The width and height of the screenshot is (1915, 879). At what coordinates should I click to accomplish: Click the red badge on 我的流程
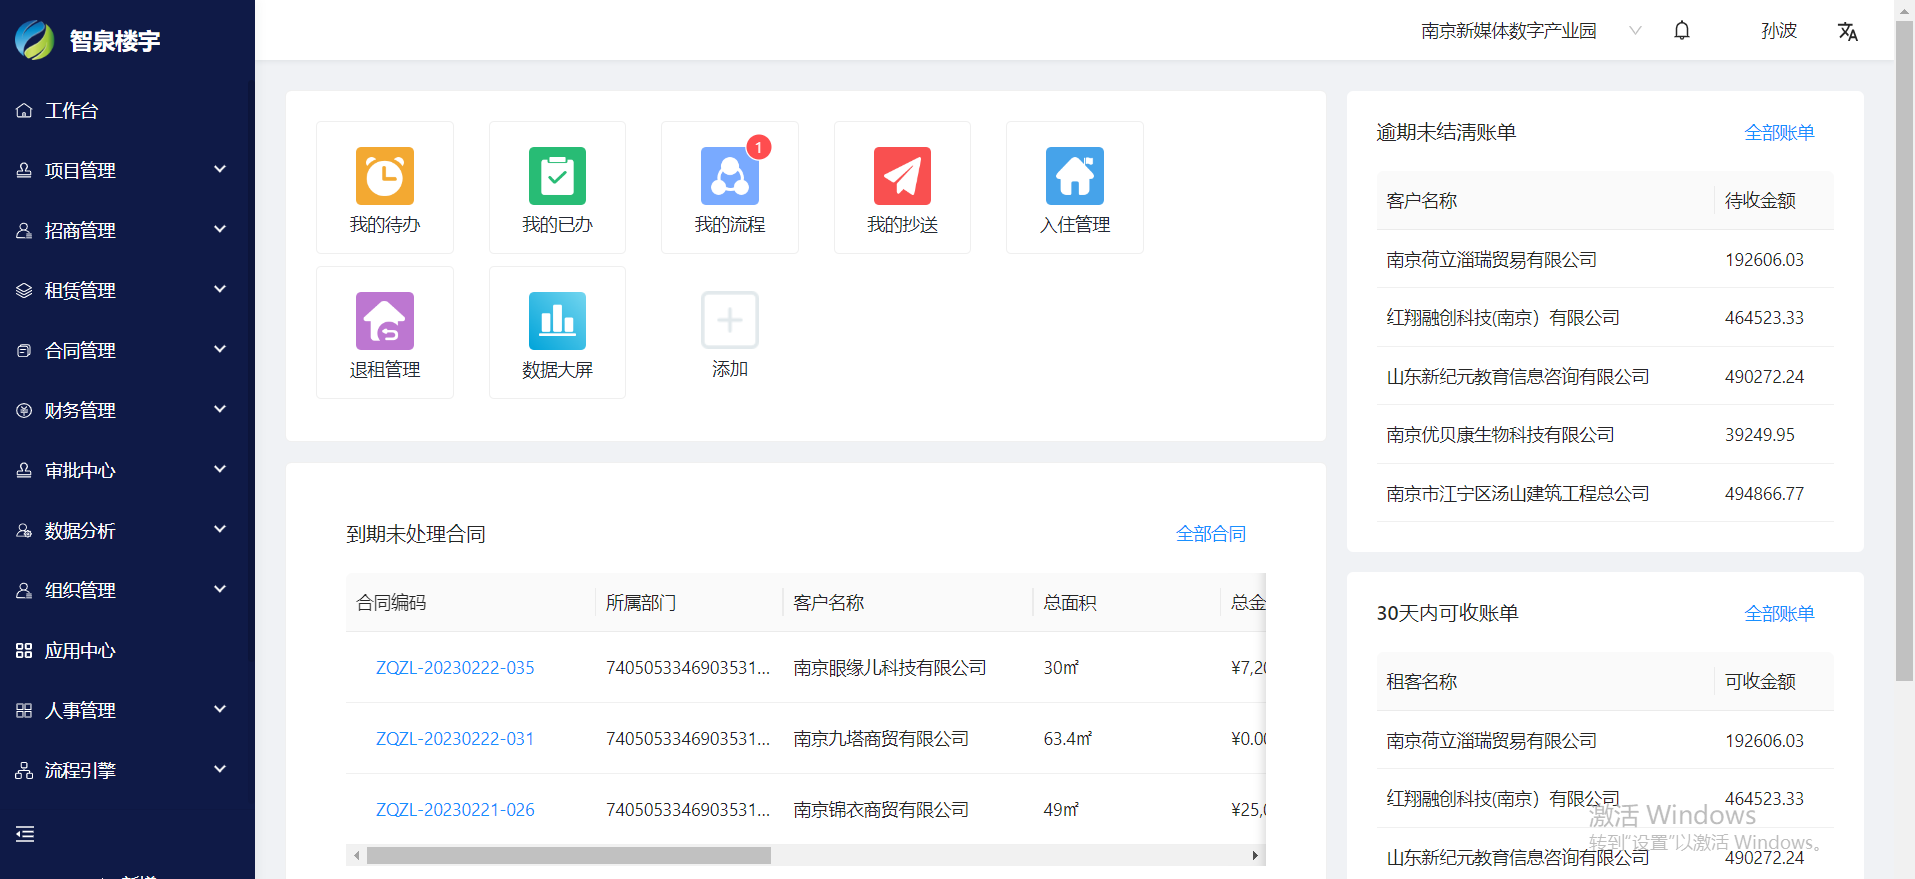[759, 147]
